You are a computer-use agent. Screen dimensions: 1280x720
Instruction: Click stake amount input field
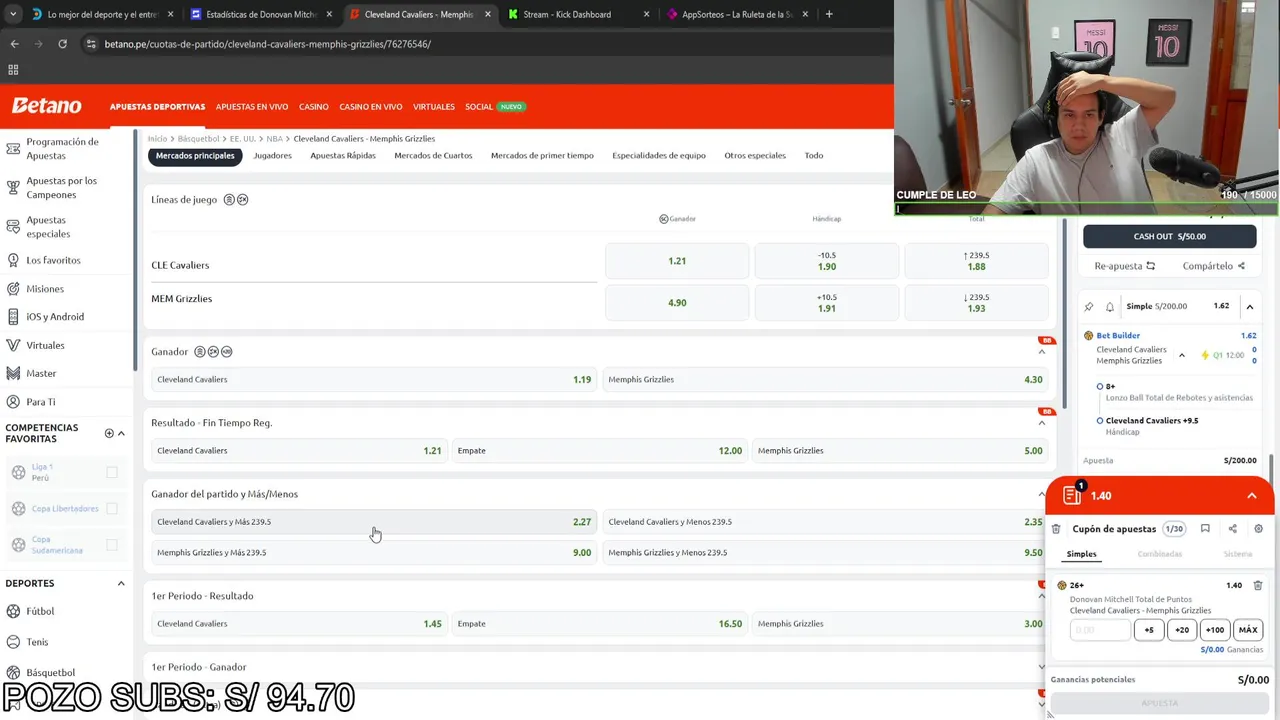pyautogui.click(x=1100, y=630)
